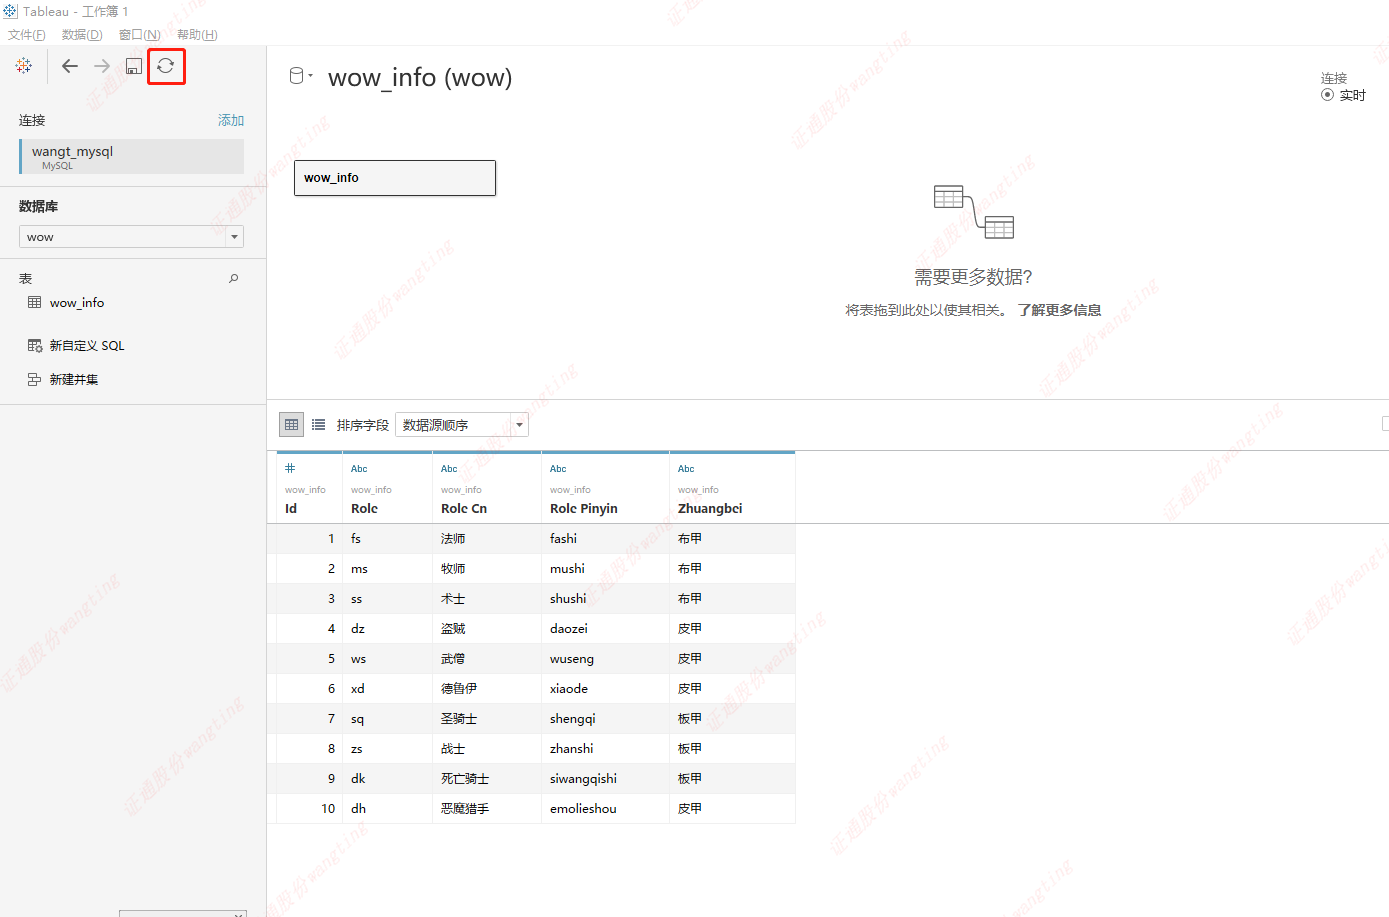Select the Role Cn cell 德鲁伊
The width and height of the screenshot is (1389, 917).
(x=487, y=688)
